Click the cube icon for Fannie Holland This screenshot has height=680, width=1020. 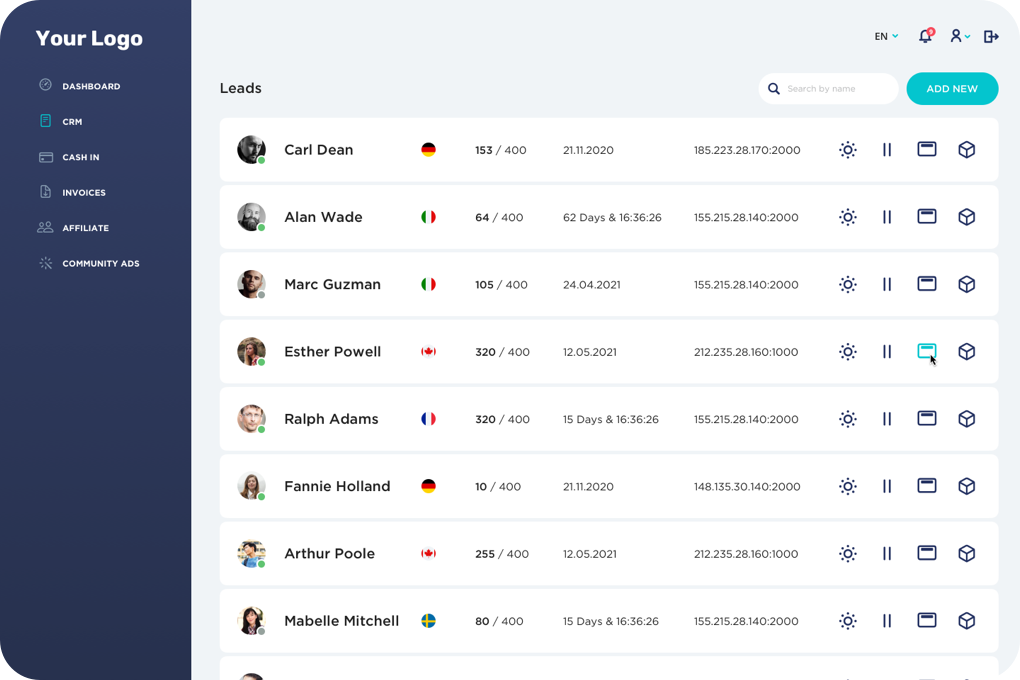coord(967,486)
